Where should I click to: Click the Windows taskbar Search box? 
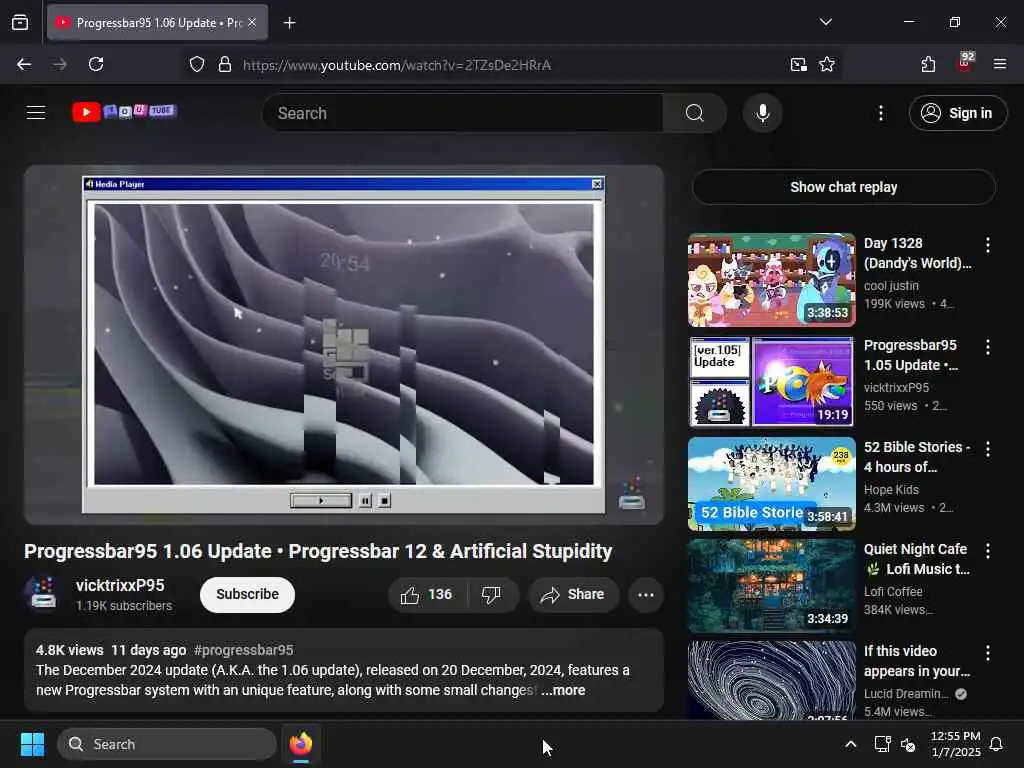pos(167,744)
